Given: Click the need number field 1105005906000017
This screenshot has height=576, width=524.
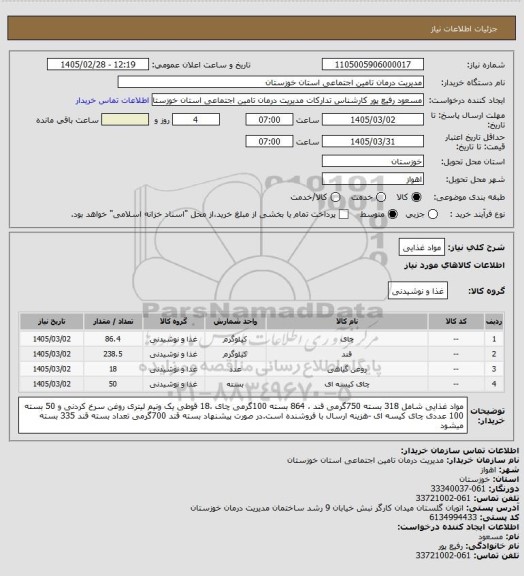Looking at the screenshot, I should tap(373, 65).
